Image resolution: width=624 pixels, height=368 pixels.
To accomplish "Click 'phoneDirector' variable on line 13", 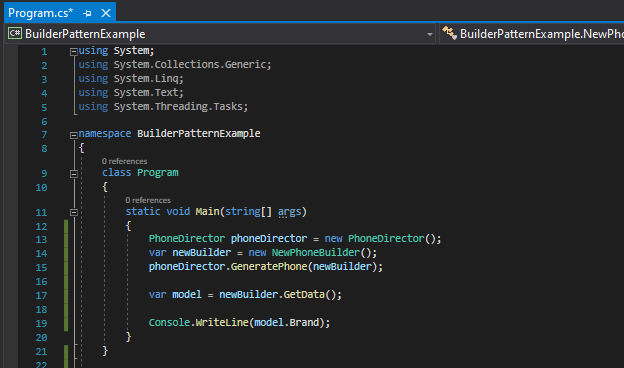I will (269, 239).
